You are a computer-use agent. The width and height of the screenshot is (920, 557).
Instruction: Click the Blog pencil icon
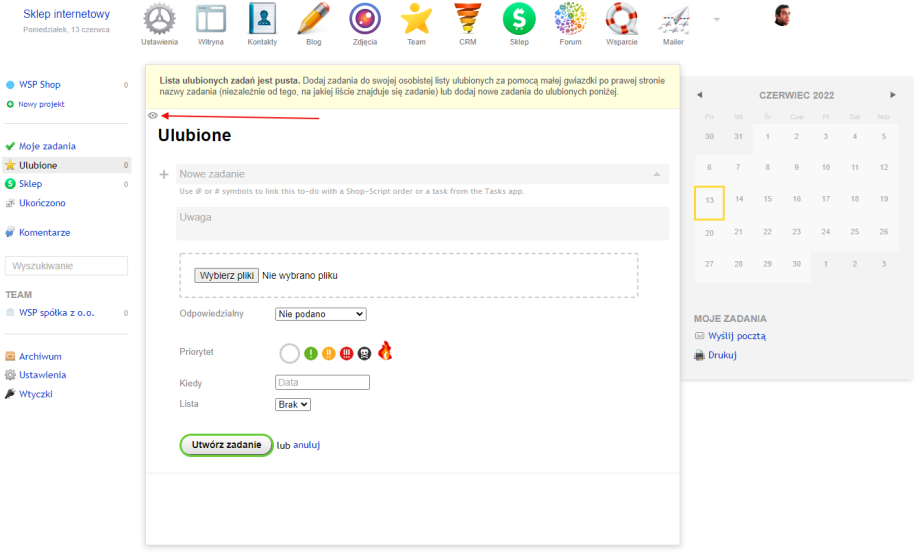[x=313, y=20]
